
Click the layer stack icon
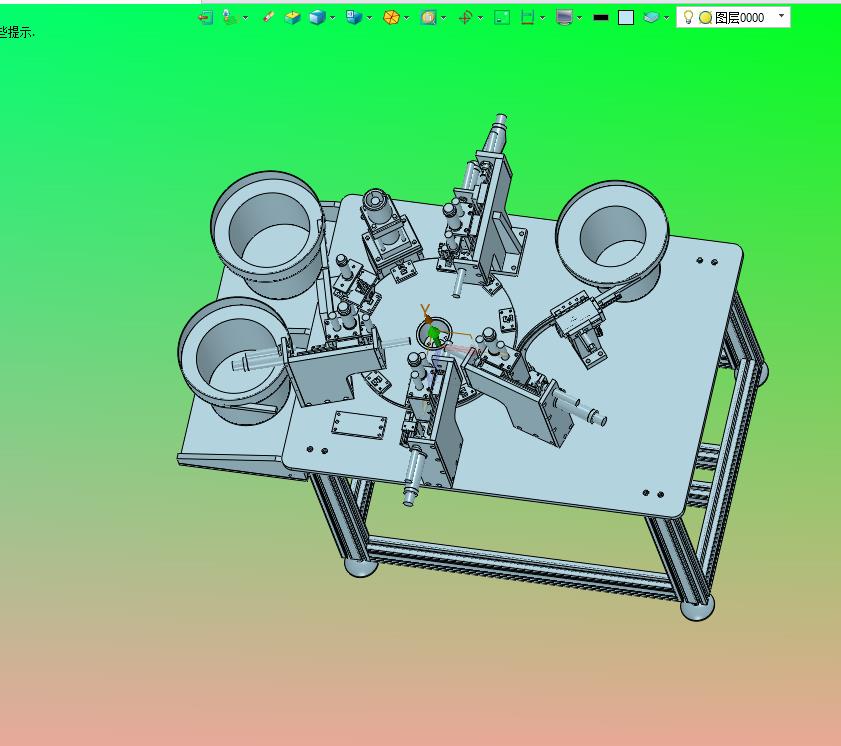pyautogui.click(x=651, y=18)
